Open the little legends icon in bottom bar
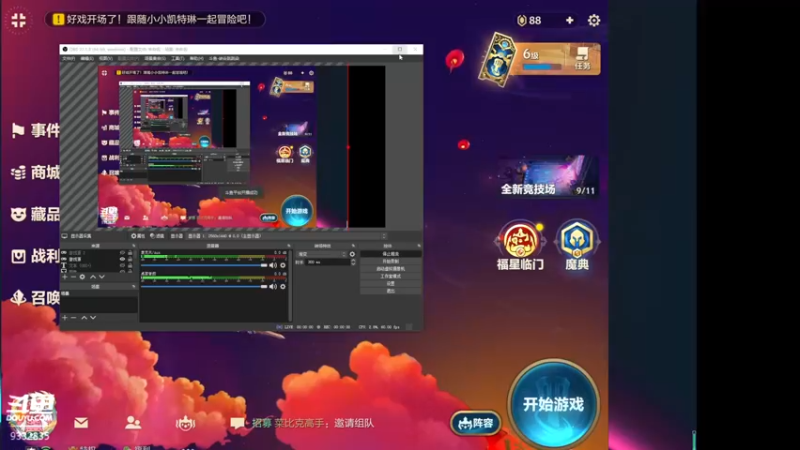This screenshot has width=800, height=450. click(x=185, y=423)
